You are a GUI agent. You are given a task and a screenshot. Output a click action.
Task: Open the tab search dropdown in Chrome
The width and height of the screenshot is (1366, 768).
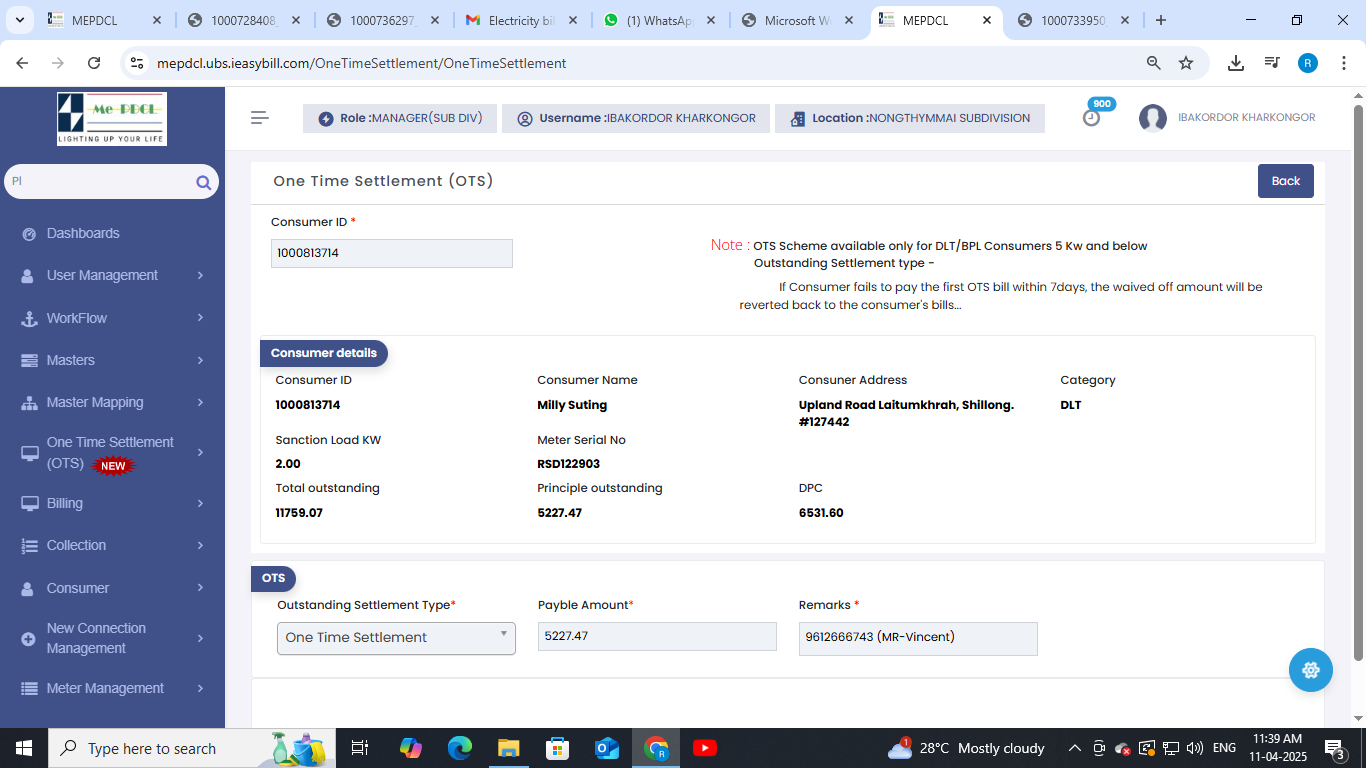(x=21, y=20)
